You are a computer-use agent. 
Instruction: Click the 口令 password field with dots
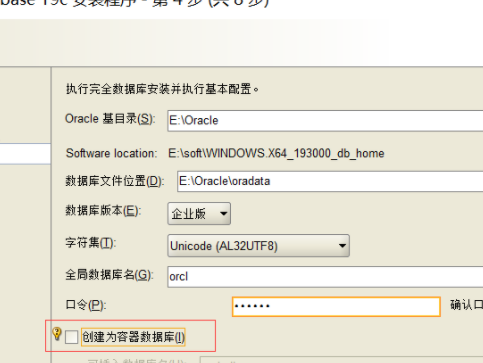coord(336,306)
